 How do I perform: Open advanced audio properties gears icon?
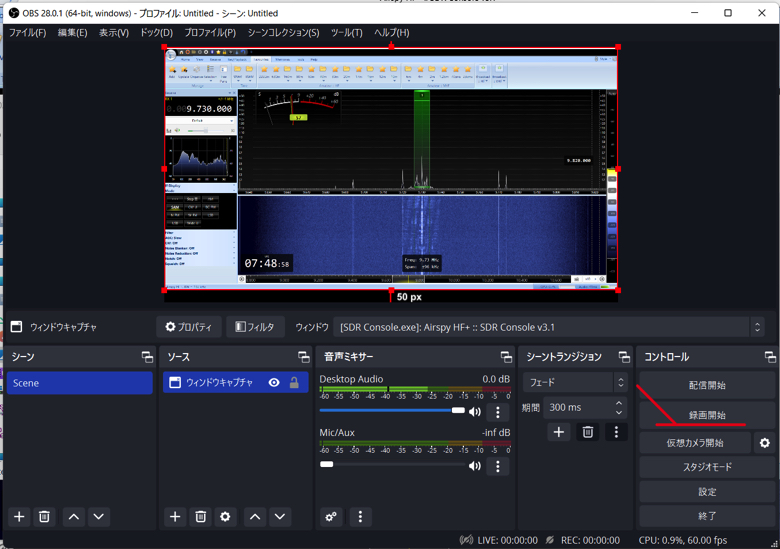(x=331, y=517)
